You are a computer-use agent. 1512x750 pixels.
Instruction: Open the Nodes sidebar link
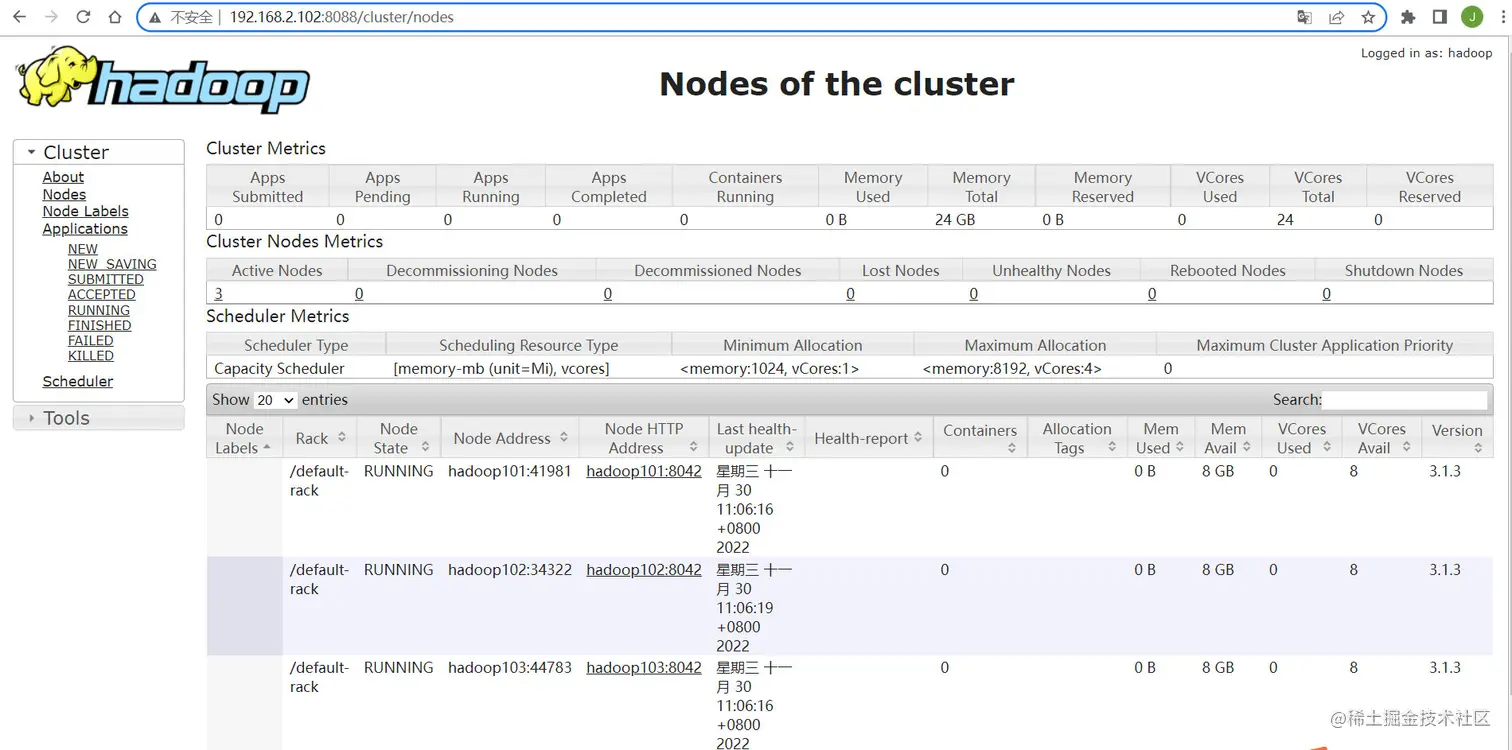point(64,194)
